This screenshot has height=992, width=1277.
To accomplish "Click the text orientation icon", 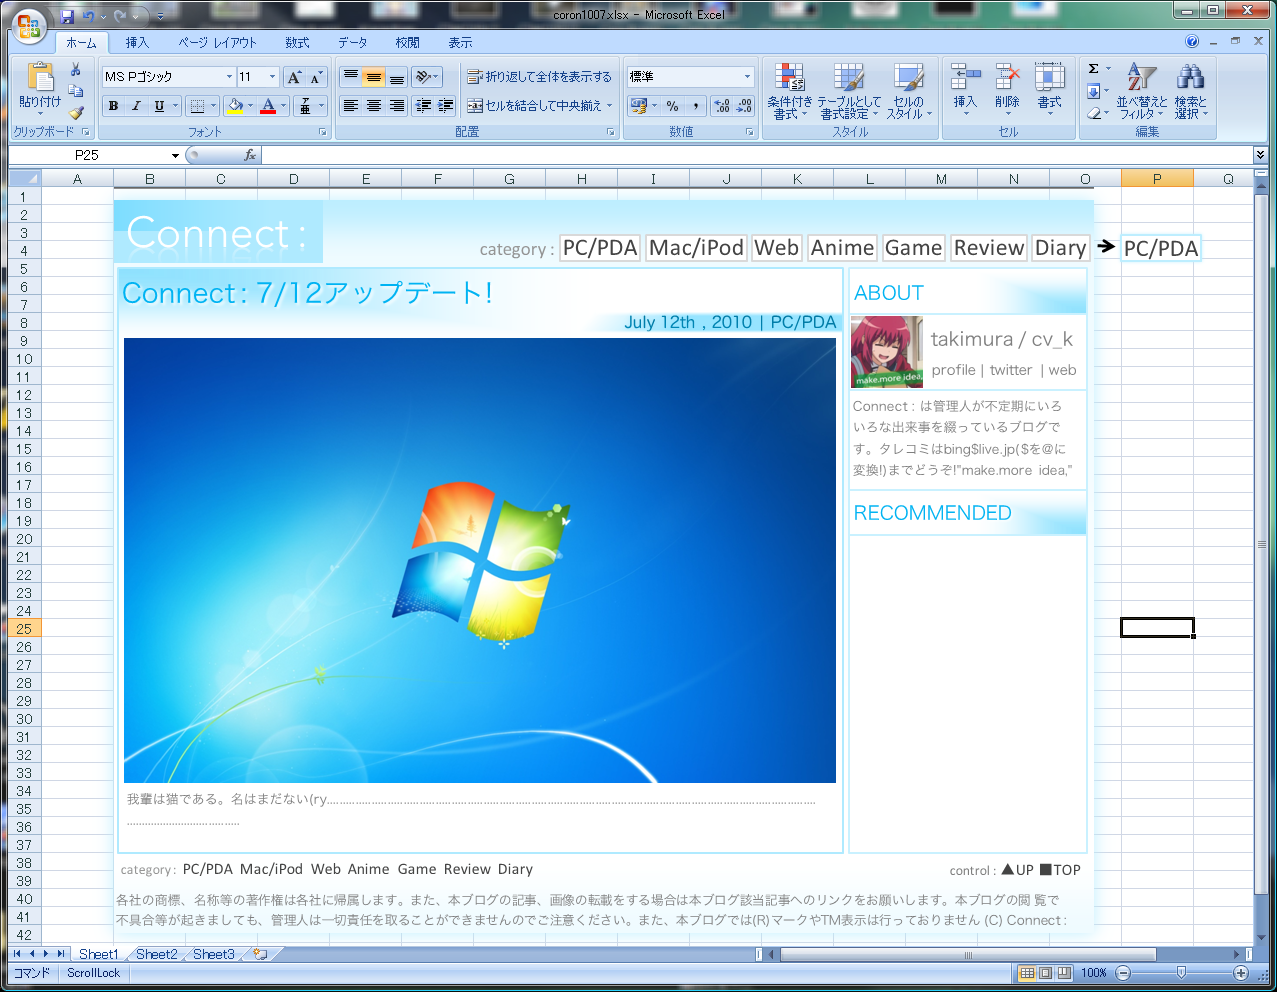I will pos(423,77).
